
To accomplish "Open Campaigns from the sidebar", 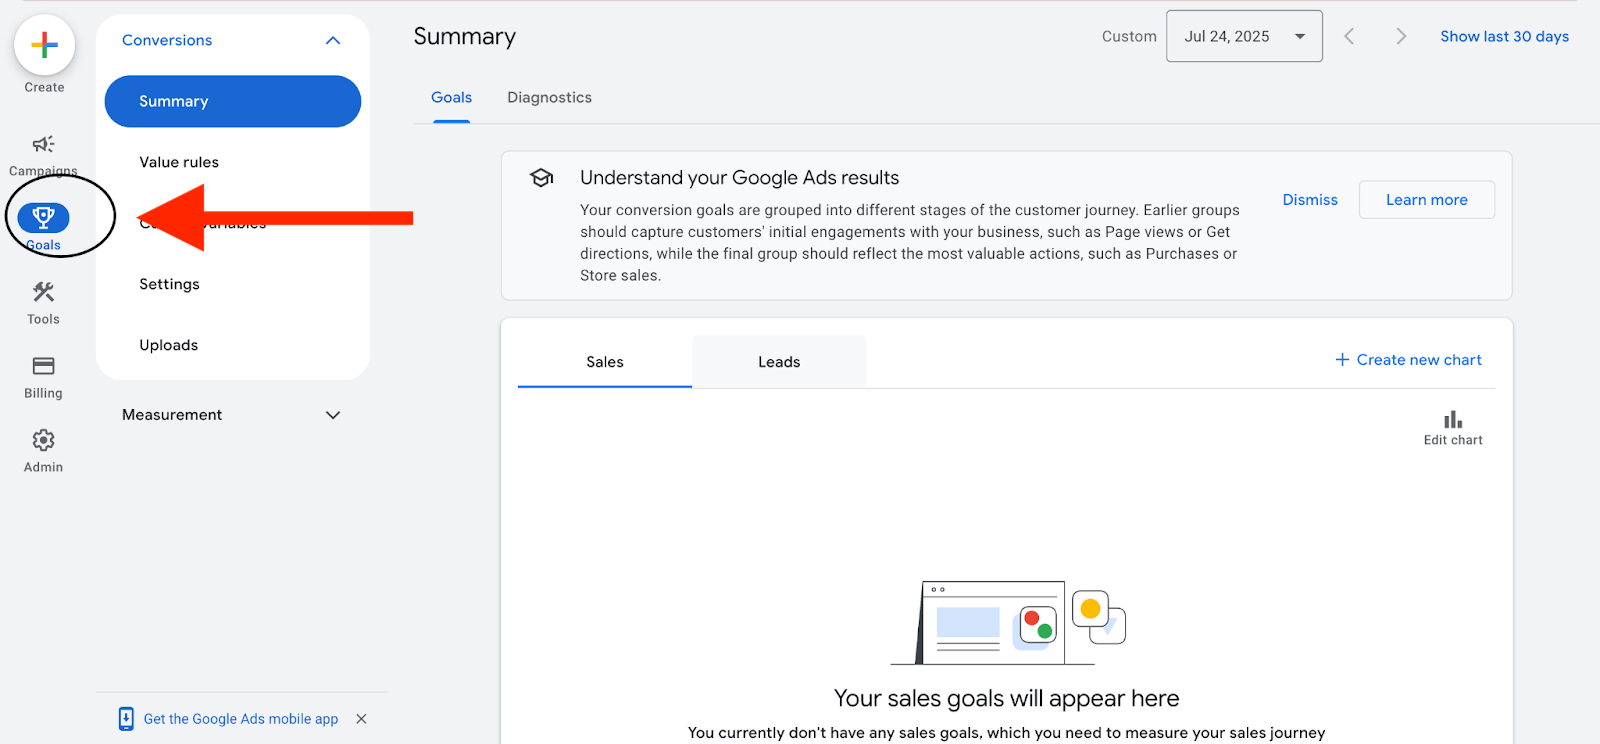I will pyautogui.click(x=43, y=145).
